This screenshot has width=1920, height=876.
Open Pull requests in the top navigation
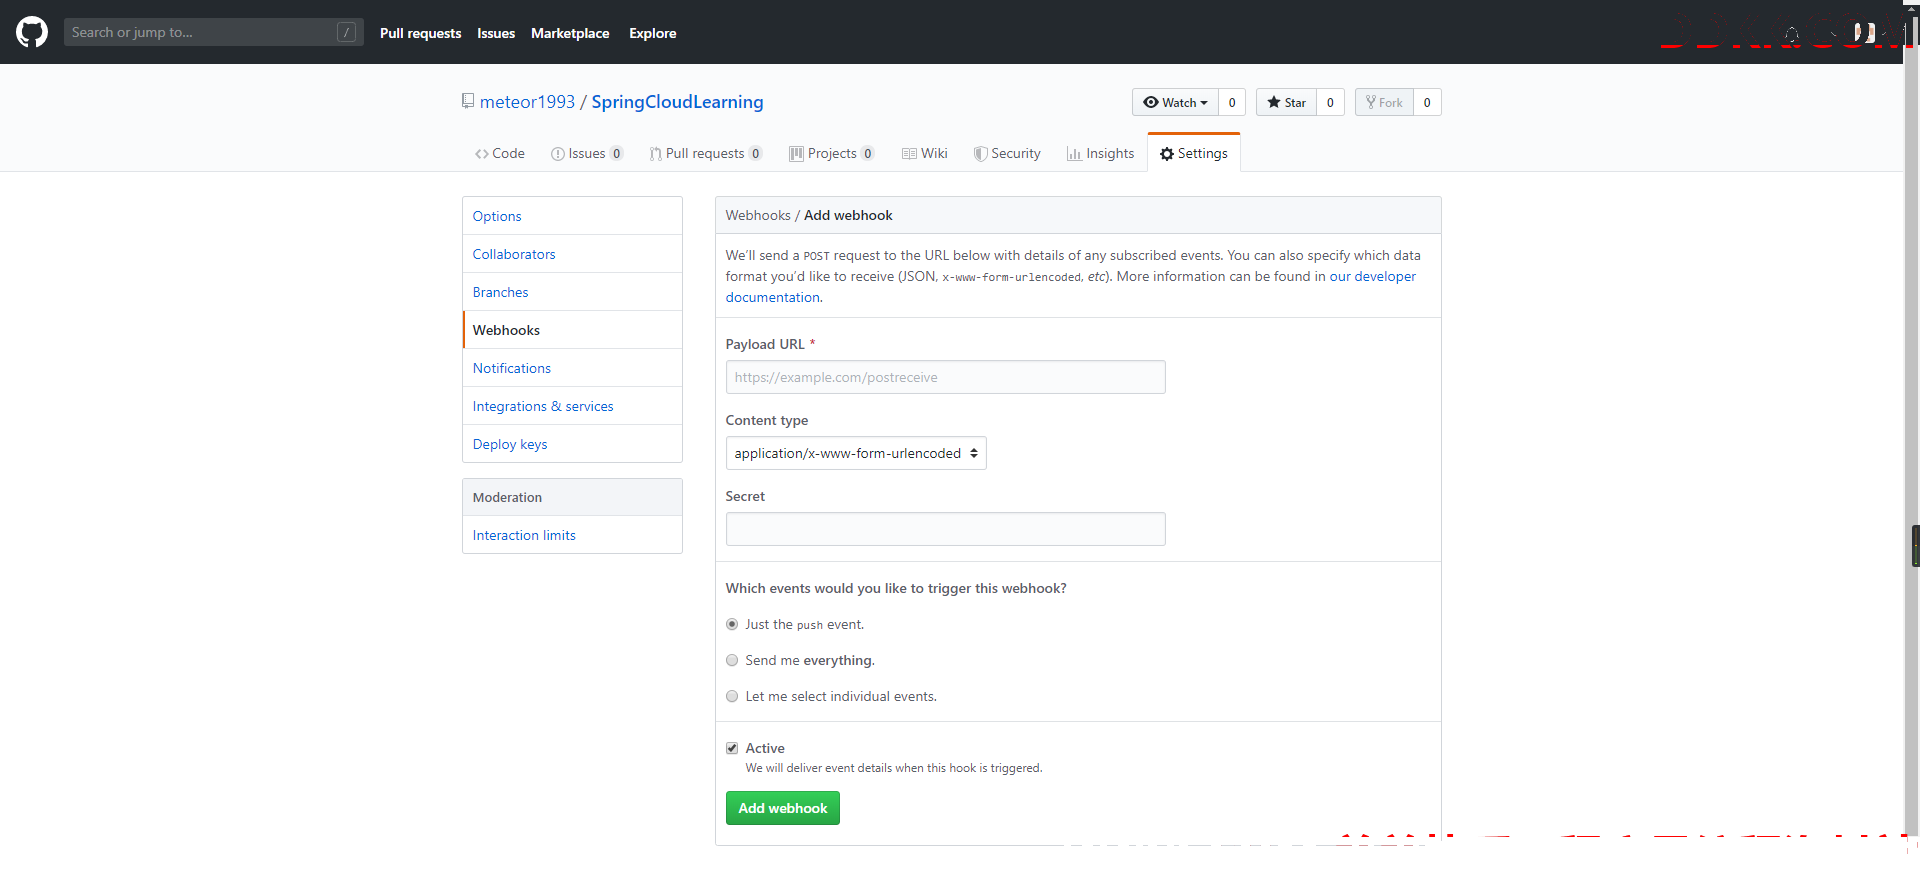pos(420,33)
